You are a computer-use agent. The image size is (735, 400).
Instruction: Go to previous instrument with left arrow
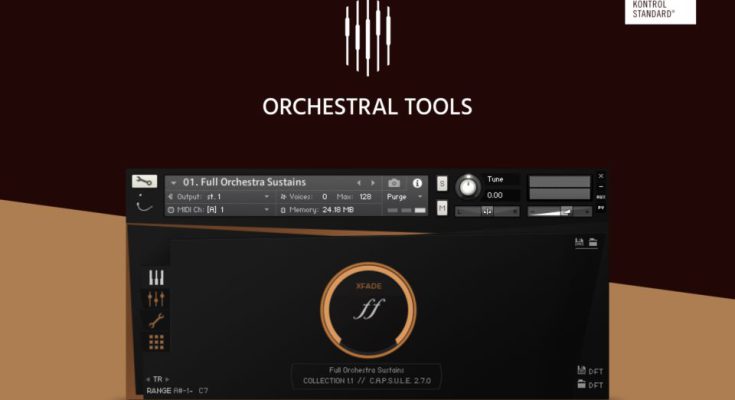(359, 183)
